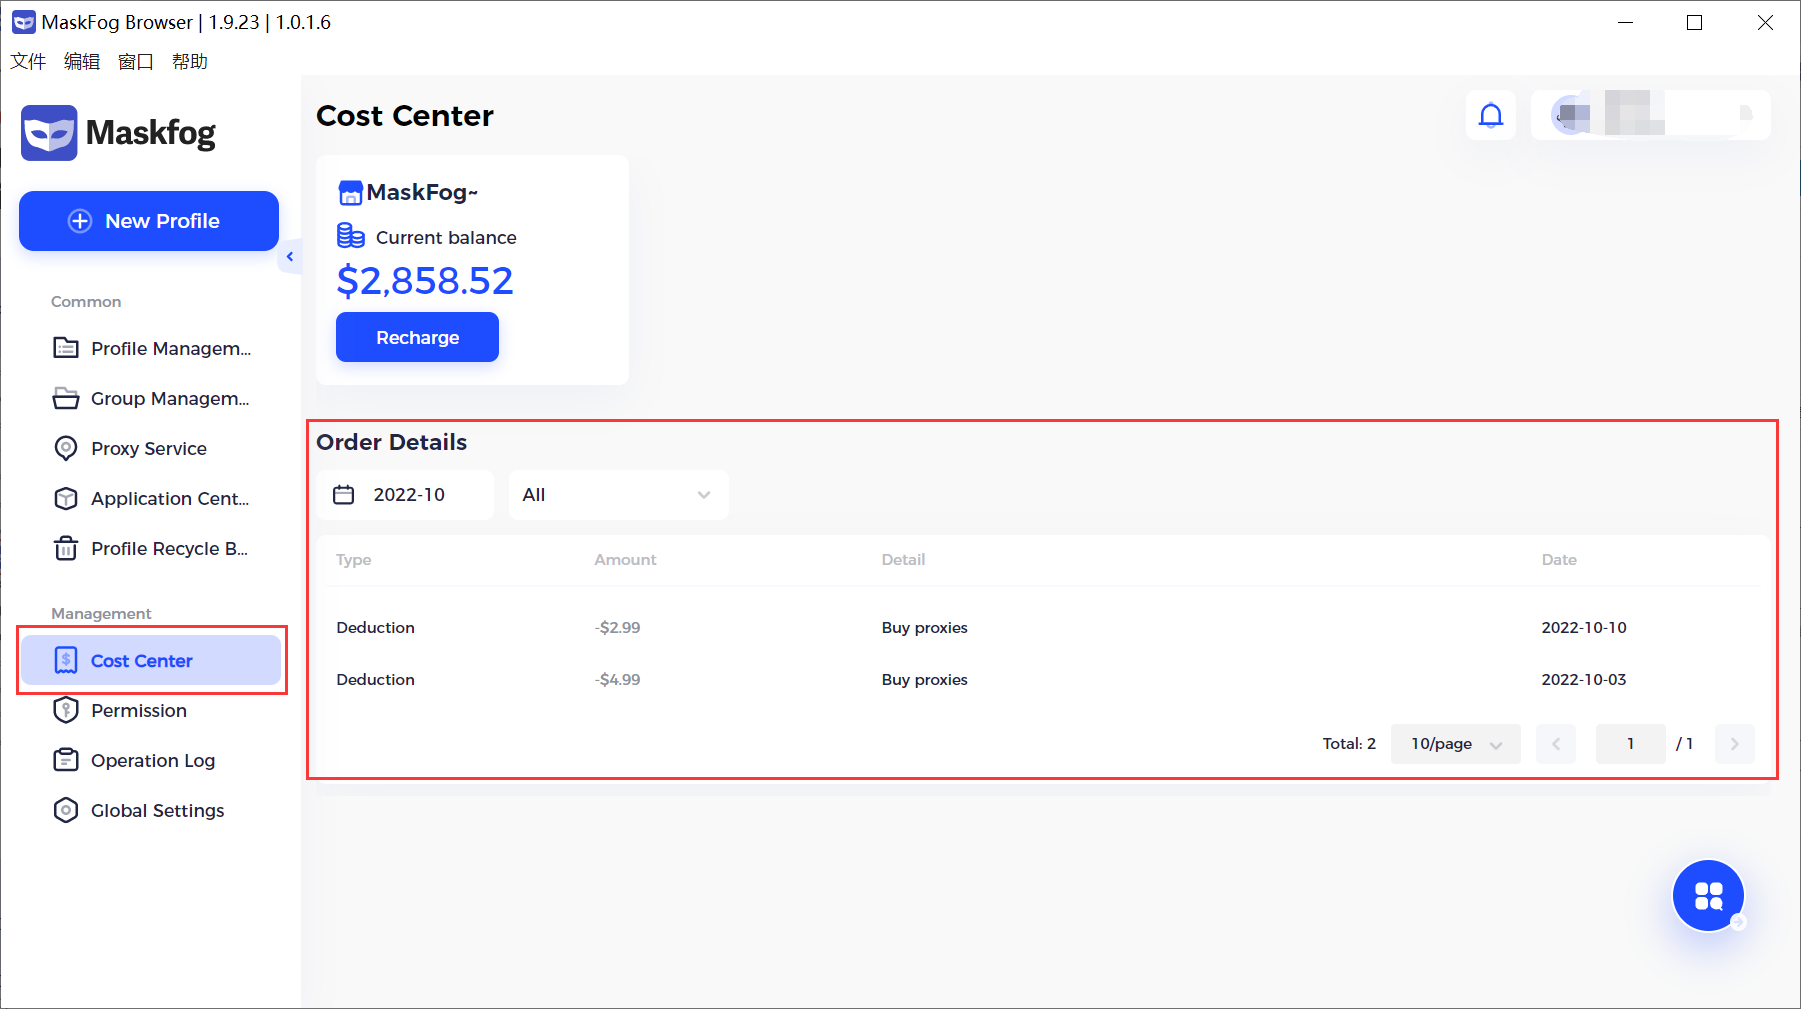
Task: Click the 2022-10-03 date cell
Action: (x=1584, y=679)
